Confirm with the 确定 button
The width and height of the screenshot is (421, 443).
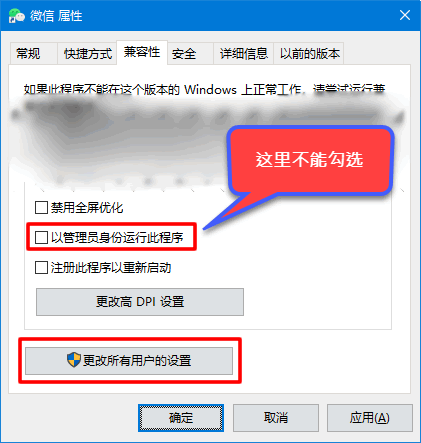pyautogui.click(x=181, y=418)
